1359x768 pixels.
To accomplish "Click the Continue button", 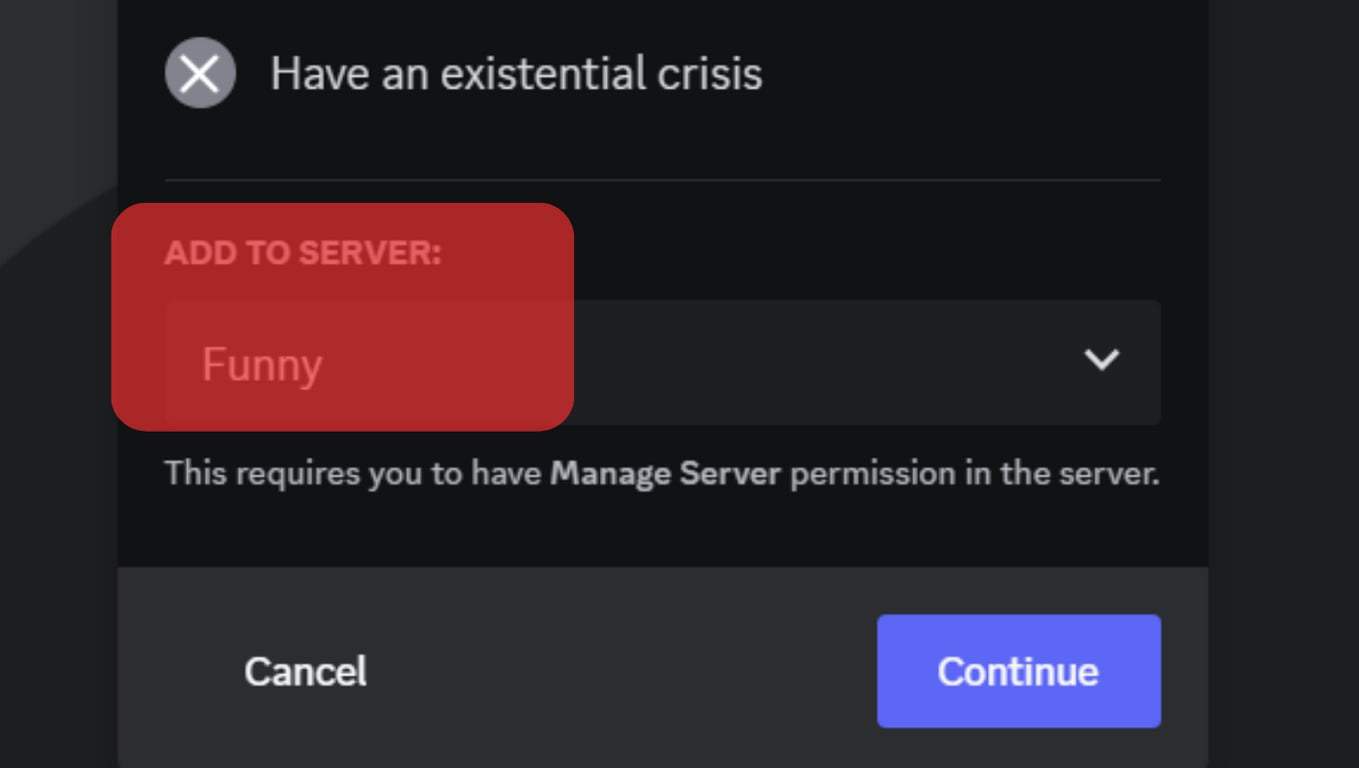I will (1018, 671).
